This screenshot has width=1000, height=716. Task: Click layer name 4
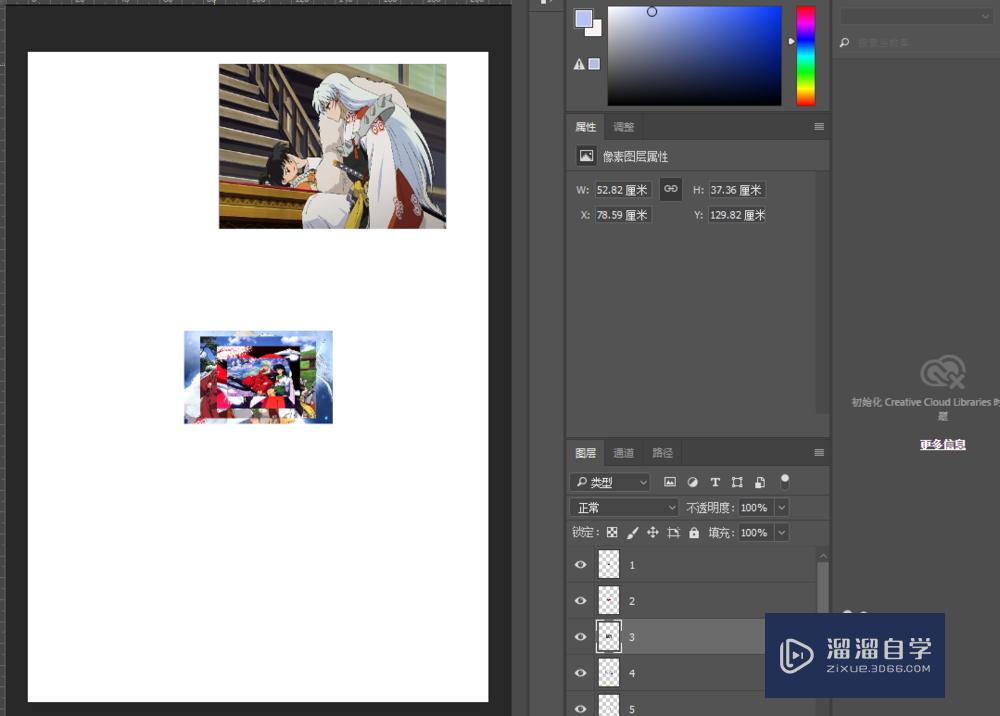click(632, 673)
